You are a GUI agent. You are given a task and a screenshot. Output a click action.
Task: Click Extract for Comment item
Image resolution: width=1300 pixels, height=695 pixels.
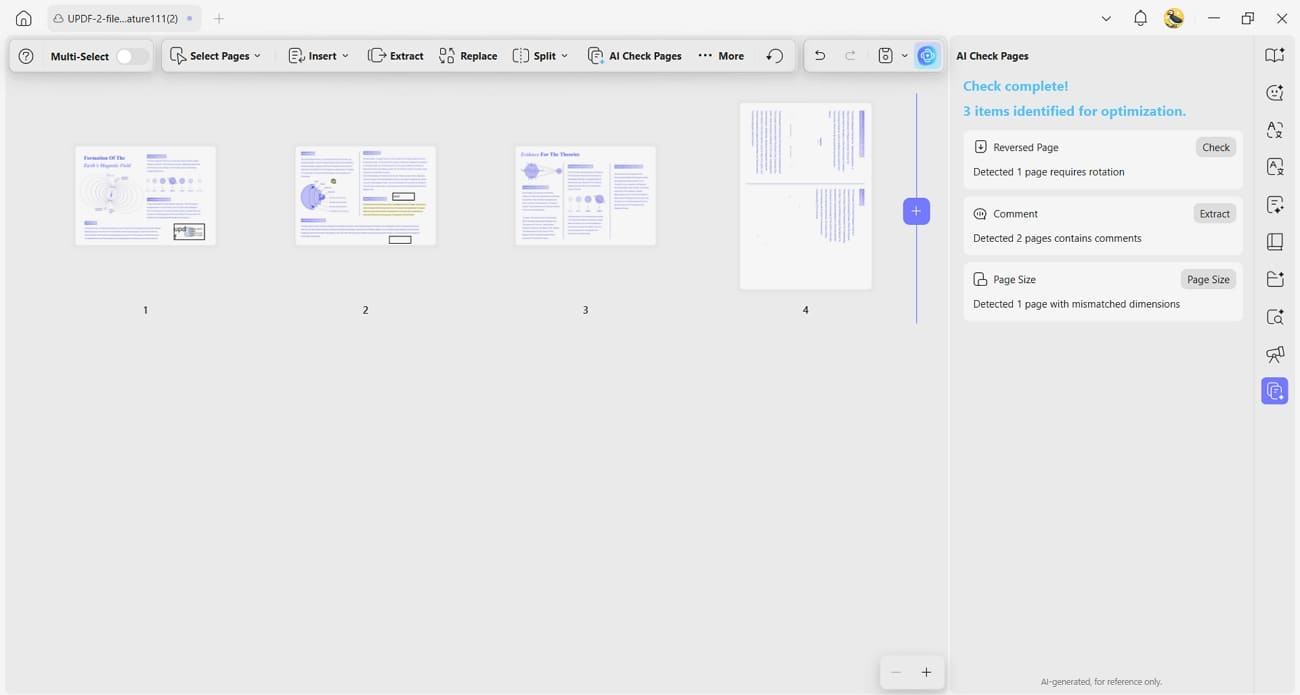1214,214
